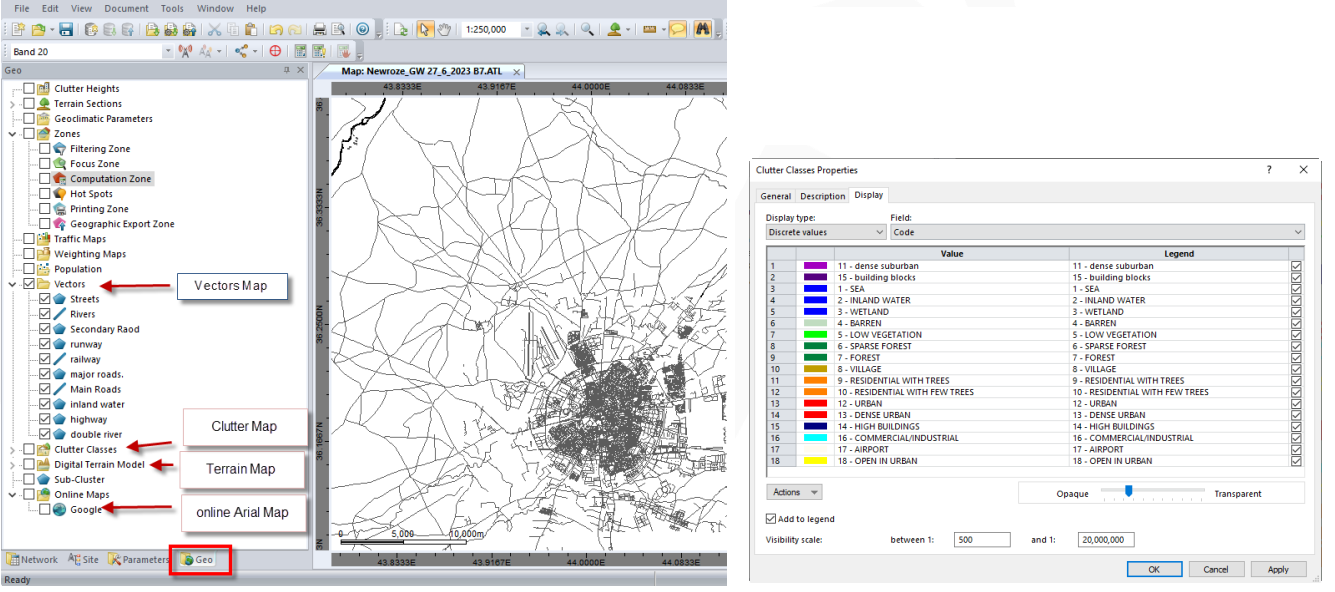Click the Apply button

[1278, 569]
